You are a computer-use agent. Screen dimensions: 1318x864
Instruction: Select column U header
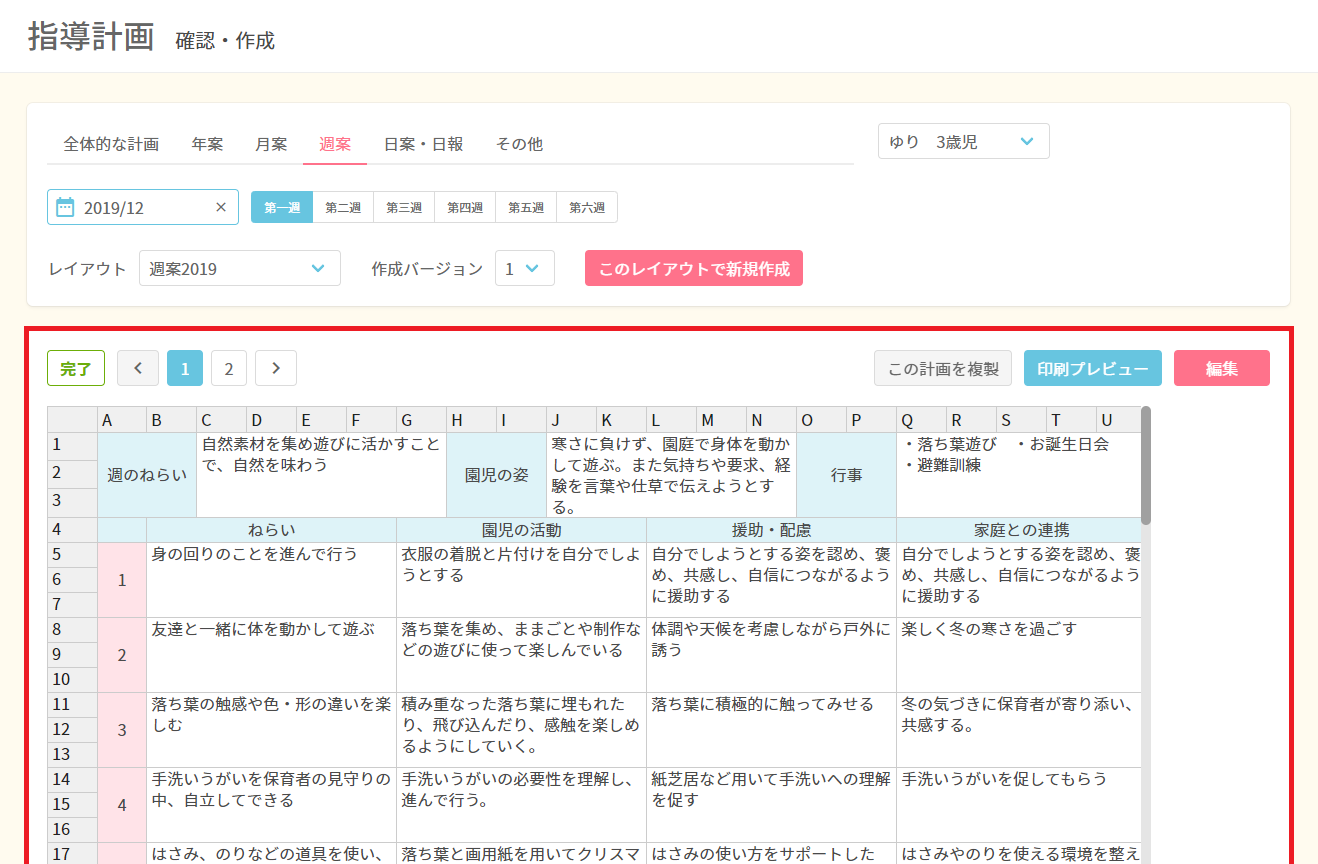[x=1119, y=420]
